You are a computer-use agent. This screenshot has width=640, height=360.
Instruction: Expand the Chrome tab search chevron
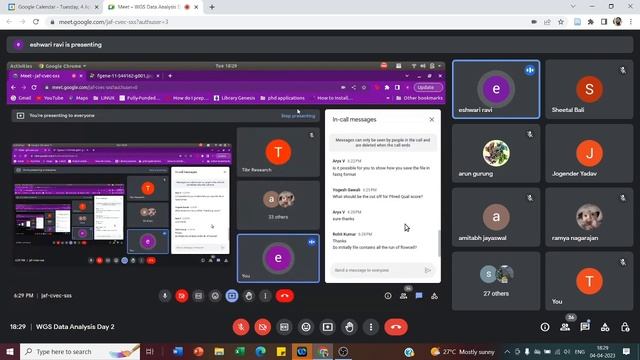click(573, 6)
